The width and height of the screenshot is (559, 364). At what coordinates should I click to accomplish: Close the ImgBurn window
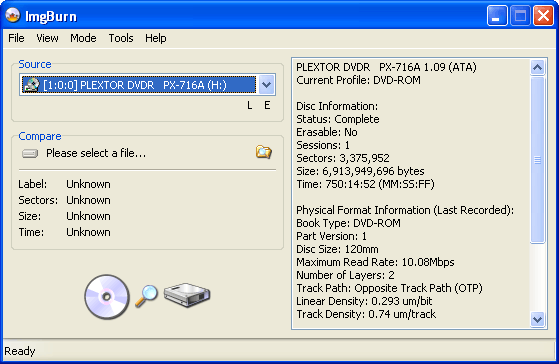point(543,16)
